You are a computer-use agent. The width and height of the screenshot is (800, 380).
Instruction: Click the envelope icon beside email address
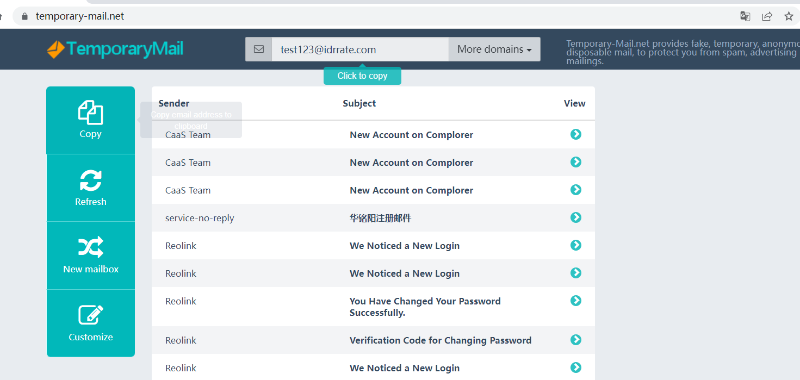coord(259,49)
